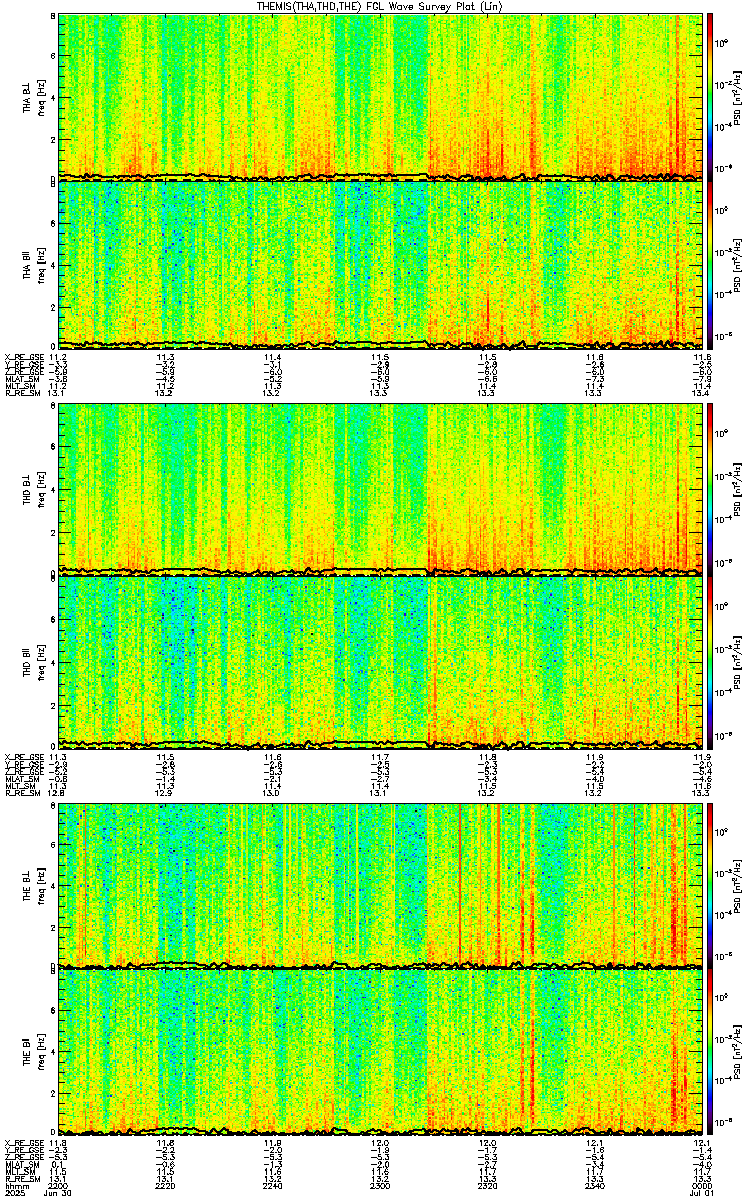Open the THE B-perpendicular spectrogram panel
This screenshot has height=1200, width=750.
(380, 884)
